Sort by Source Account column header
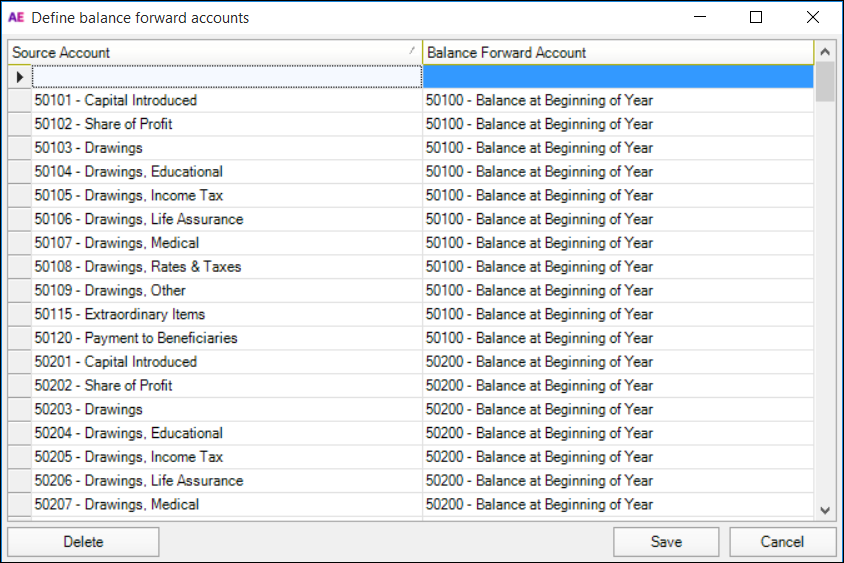Image resolution: width=844 pixels, height=563 pixels. pyautogui.click(x=214, y=52)
